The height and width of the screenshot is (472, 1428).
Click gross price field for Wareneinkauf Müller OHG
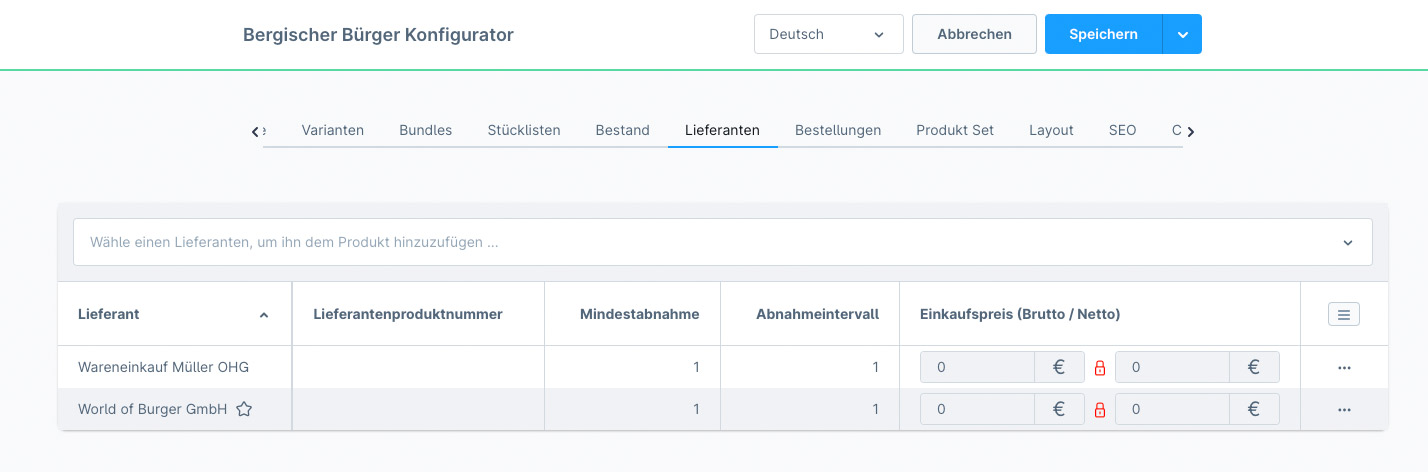pos(977,368)
